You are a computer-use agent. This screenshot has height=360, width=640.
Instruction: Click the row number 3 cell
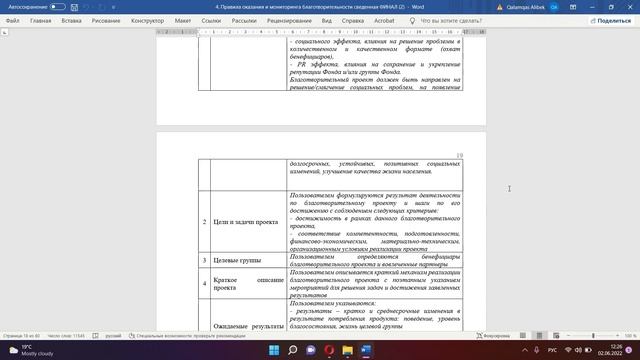coord(204,260)
